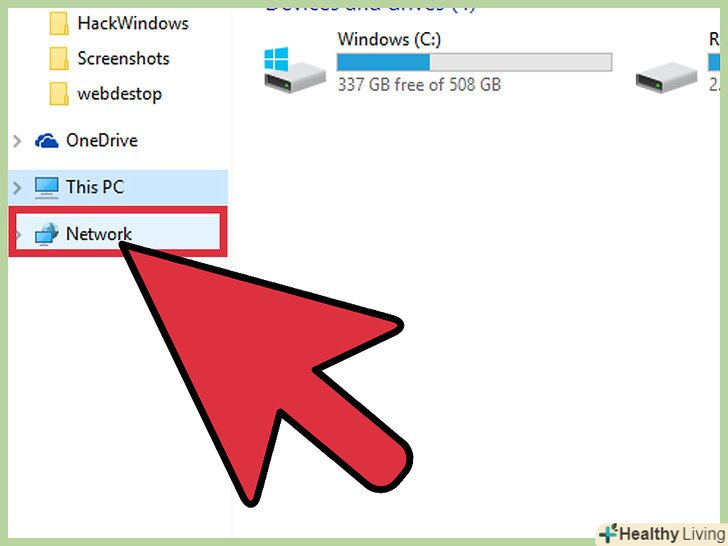Image resolution: width=728 pixels, height=546 pixels.
Task: Click the Healthy Living watermark logo
Action: tap(663, 534)
